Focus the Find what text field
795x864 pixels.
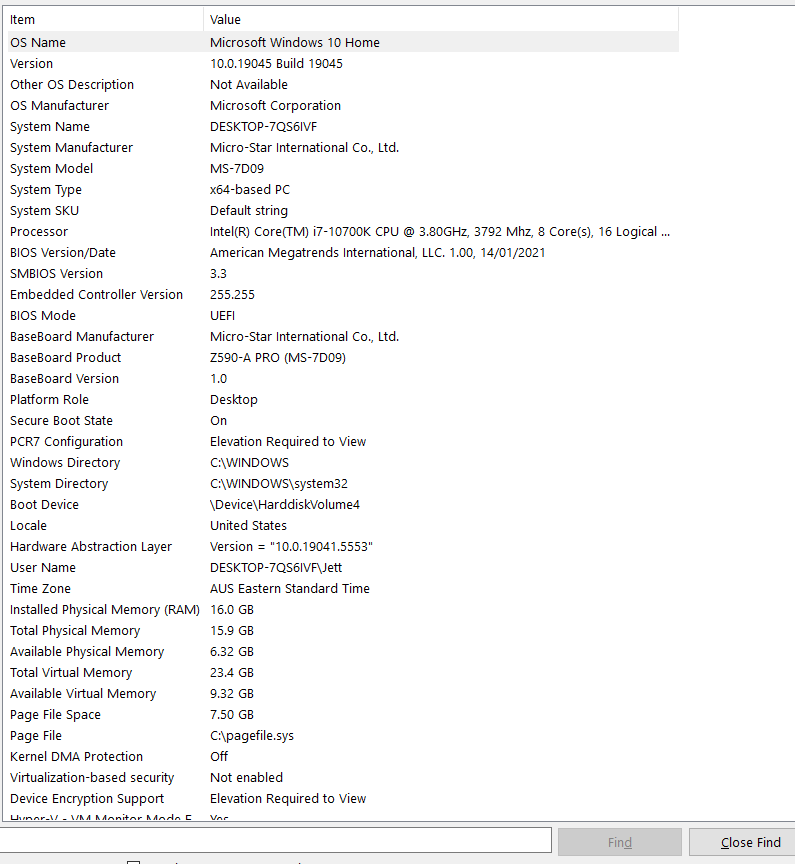275,841
